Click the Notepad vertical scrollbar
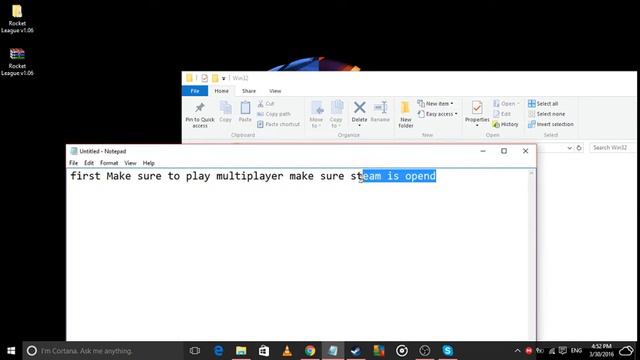The height and width of the screenshot is (360, 640). (x=531, y=255)
